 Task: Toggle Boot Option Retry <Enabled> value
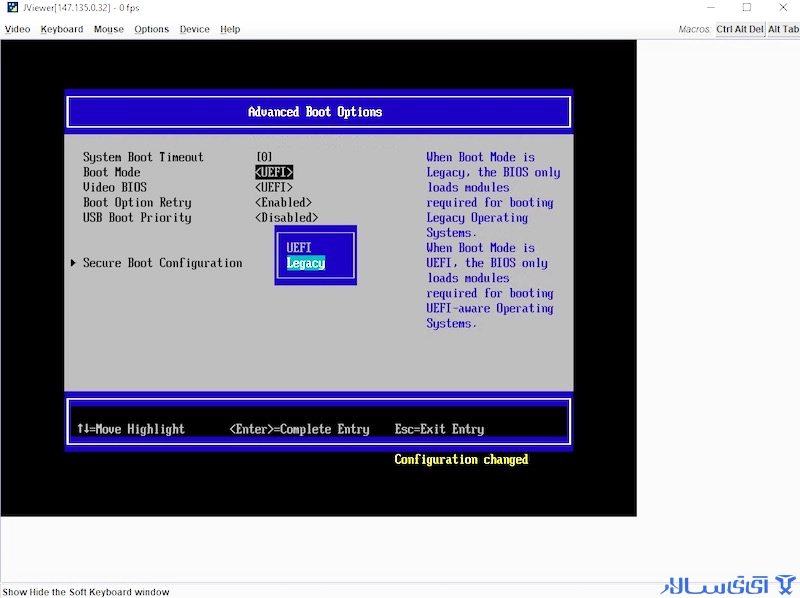283,203
